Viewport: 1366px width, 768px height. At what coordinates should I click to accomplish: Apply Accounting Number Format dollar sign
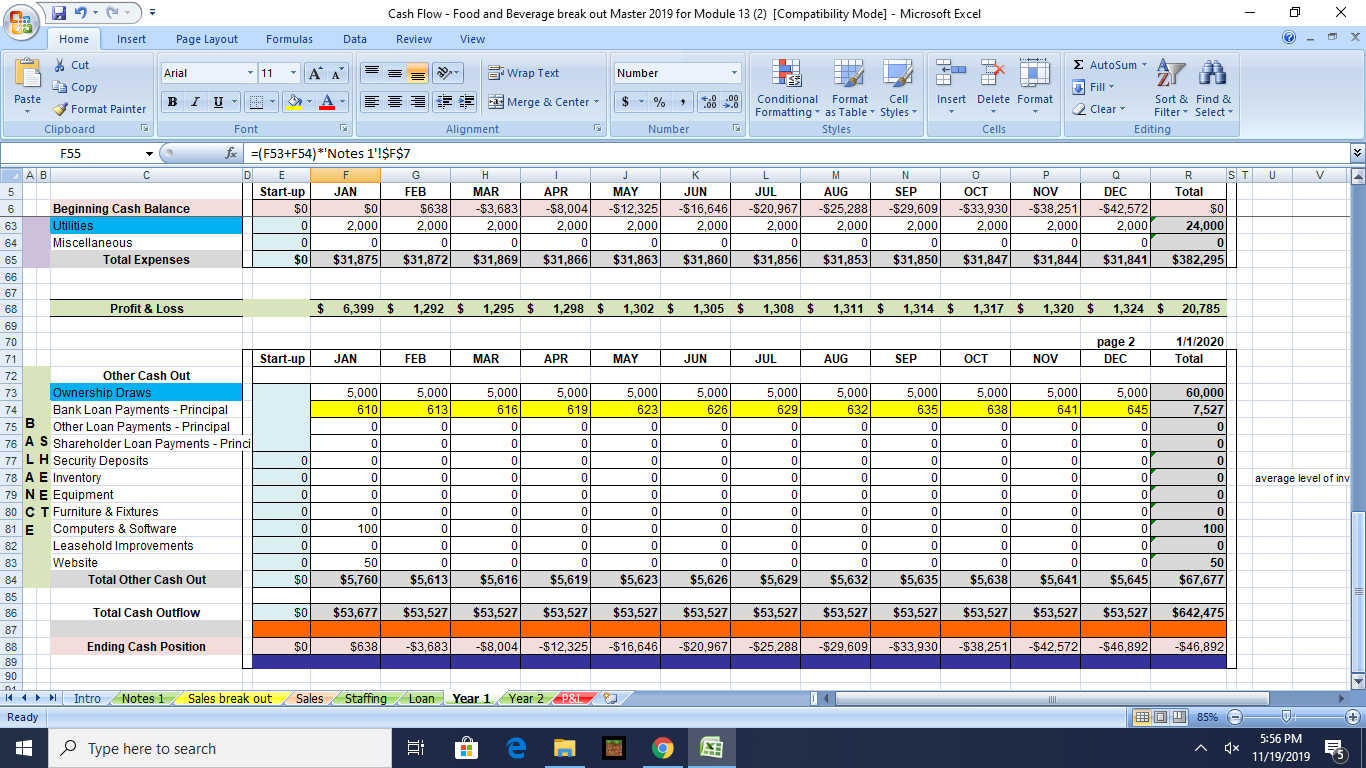[626, 102]
